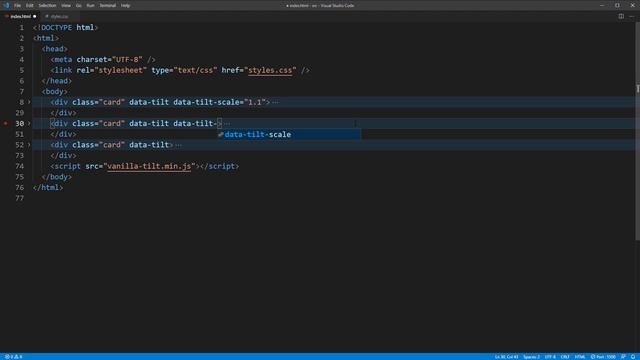The height and width of the screenshot is (360, 640).
Task: Click the Spaces: 2 indentation status
Action: point(531,357)
